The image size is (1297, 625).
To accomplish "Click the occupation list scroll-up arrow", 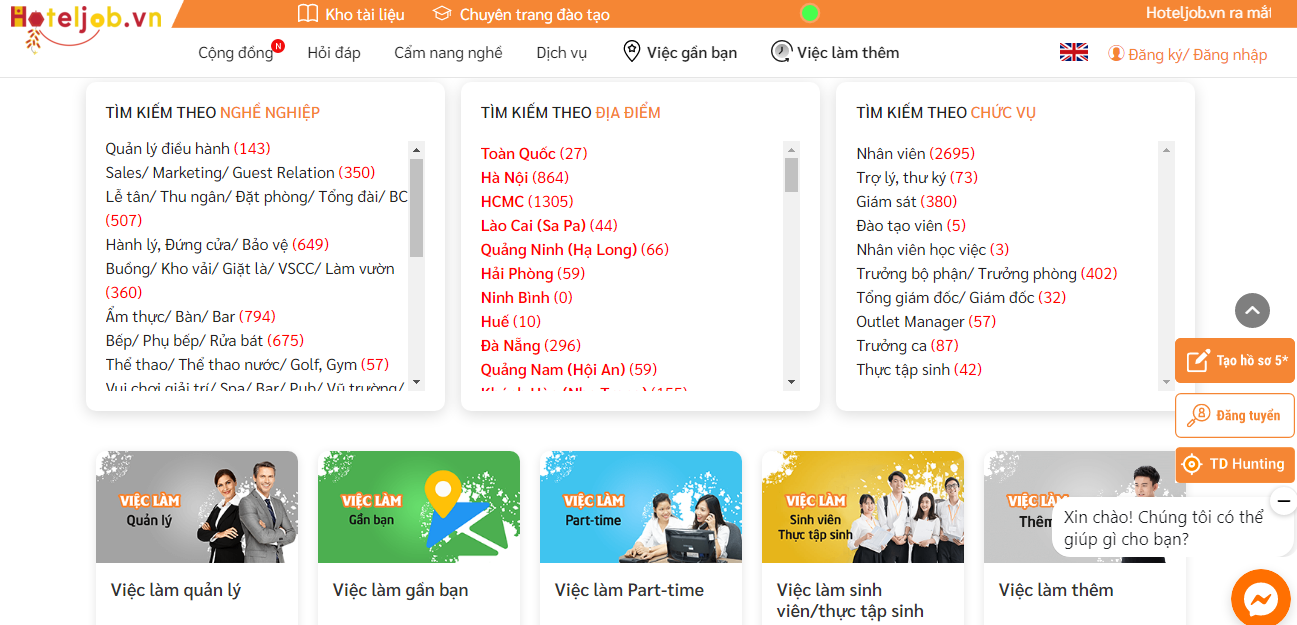I will coord(417,150).
